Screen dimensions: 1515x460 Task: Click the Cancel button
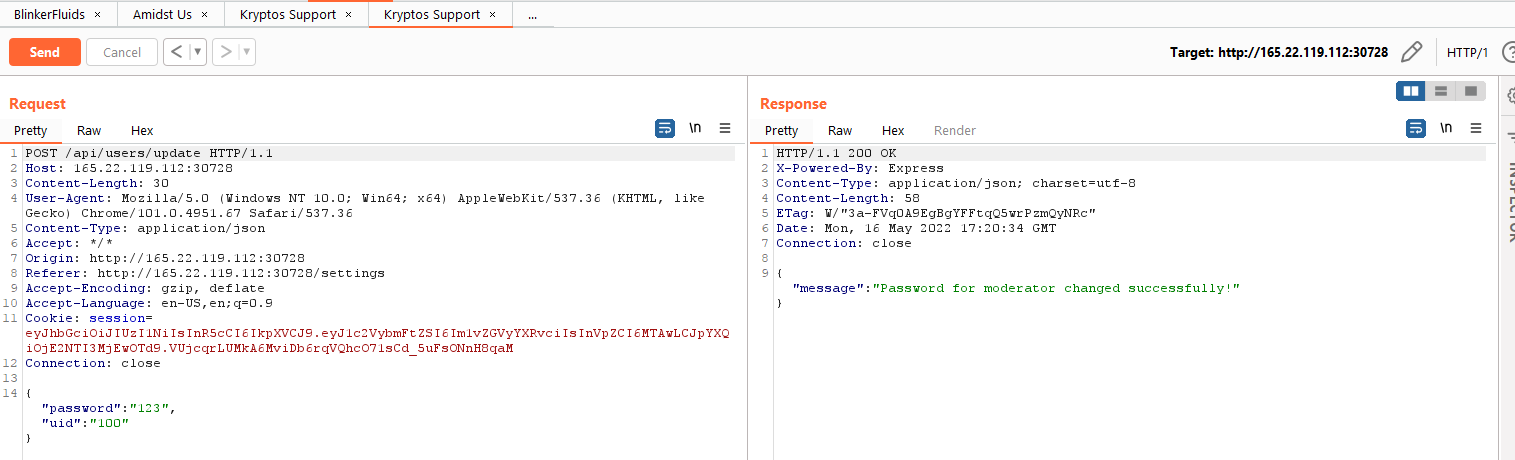tap(122, 52)
